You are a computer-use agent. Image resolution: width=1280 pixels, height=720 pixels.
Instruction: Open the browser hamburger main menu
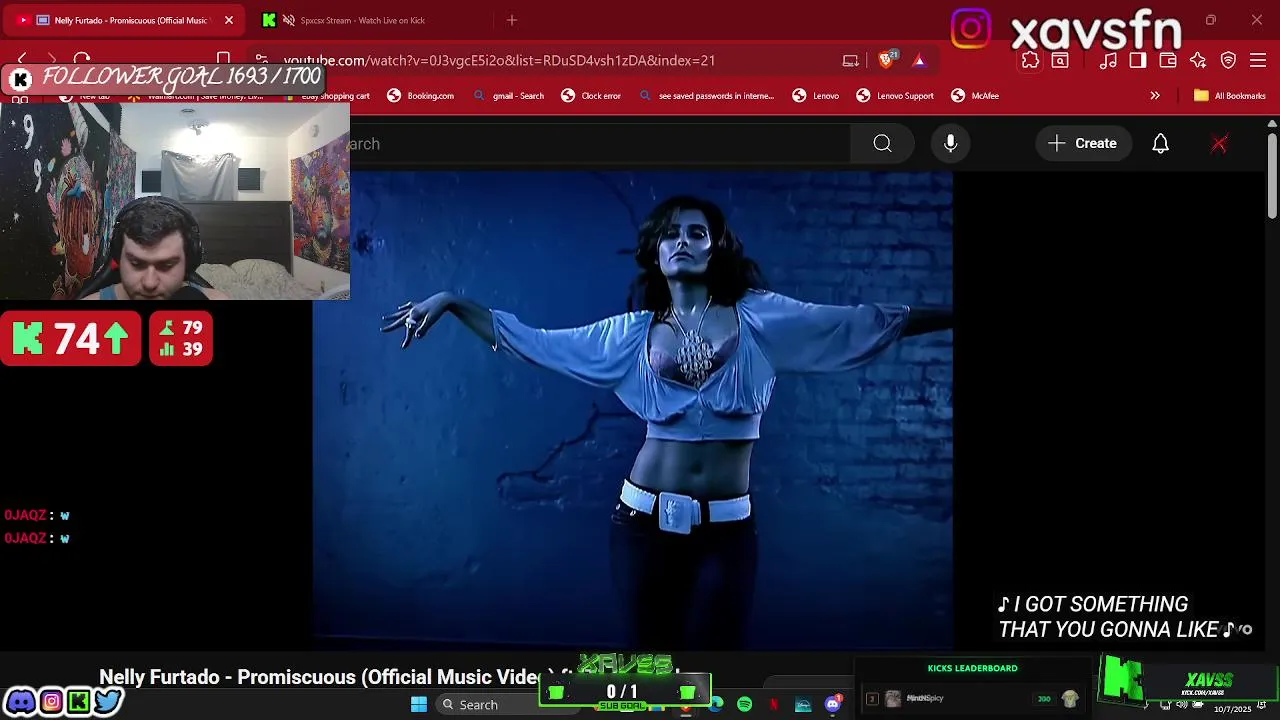coord(1258,61)
